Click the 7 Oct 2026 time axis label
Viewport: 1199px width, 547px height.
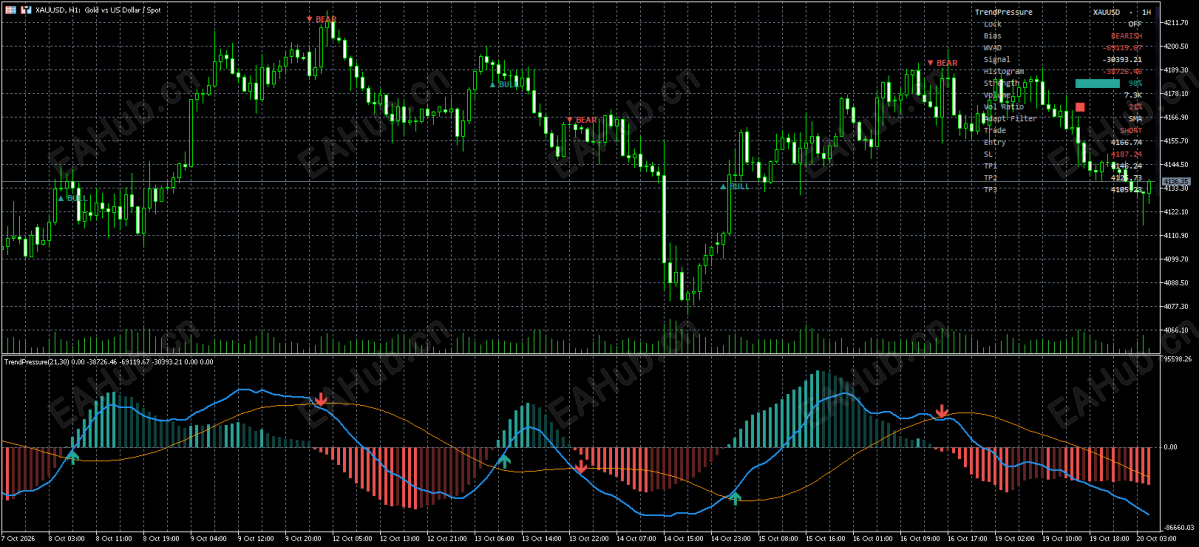18,539
